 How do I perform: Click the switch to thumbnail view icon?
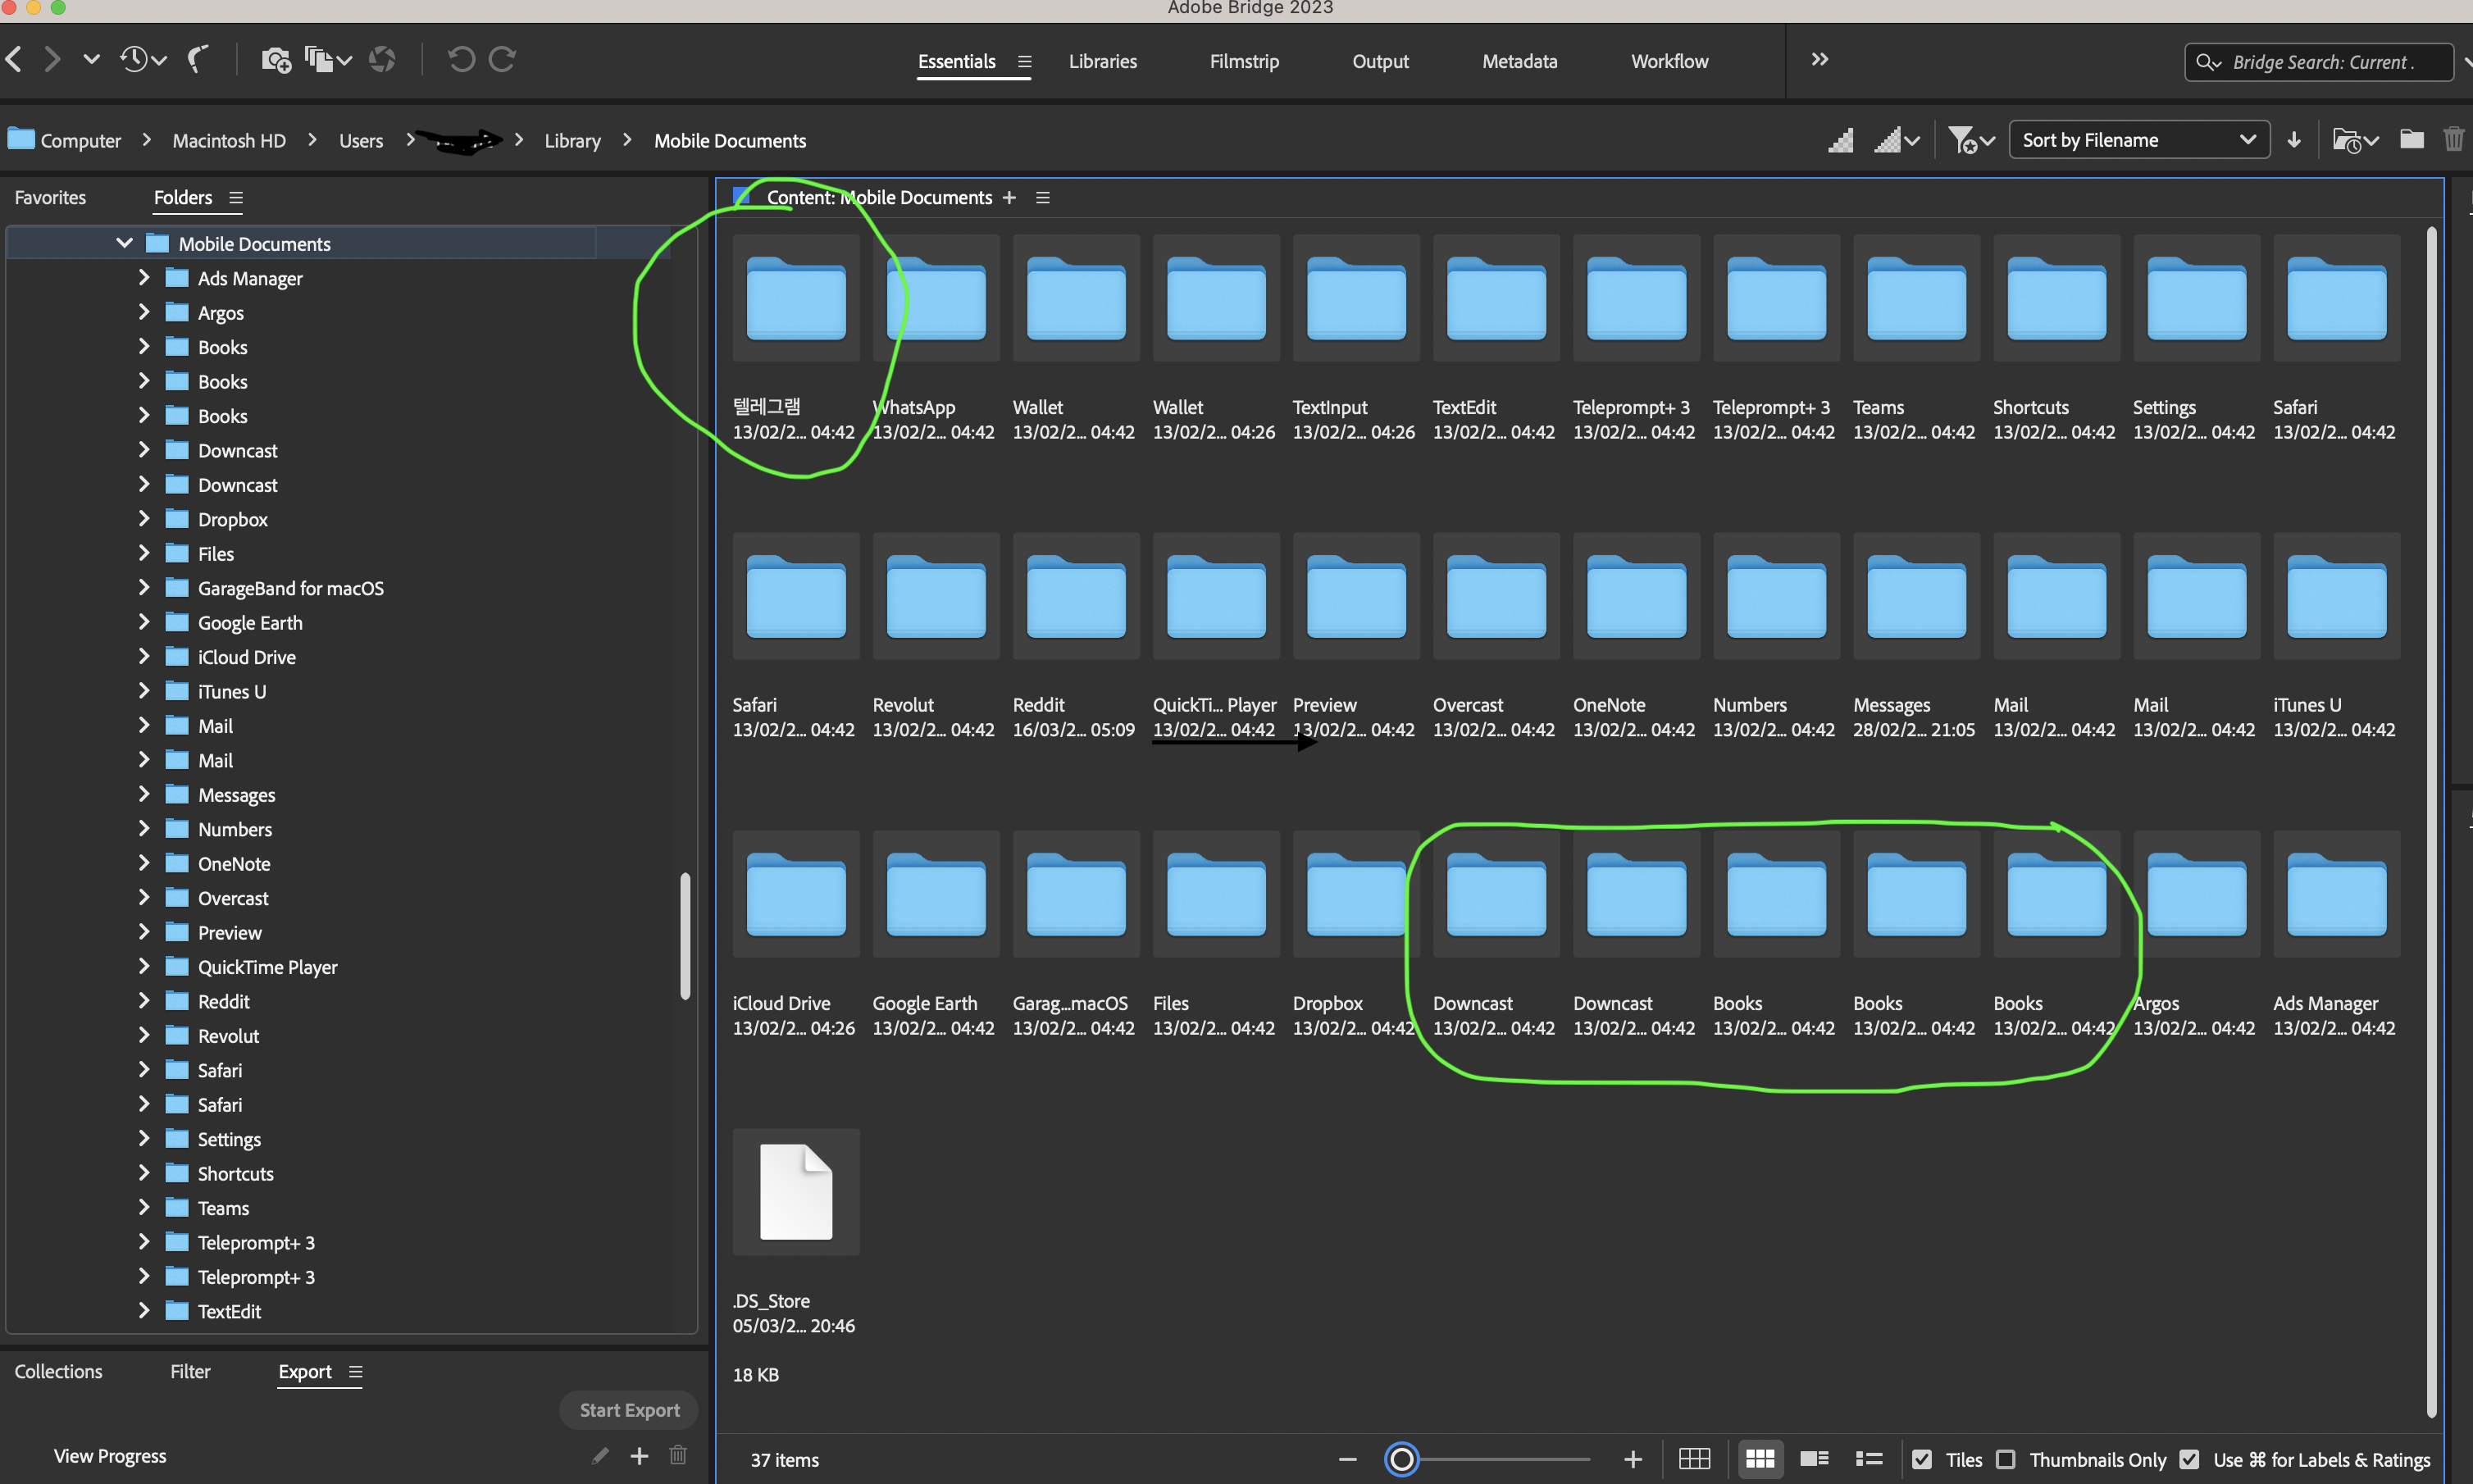tap(1761, 1459)
